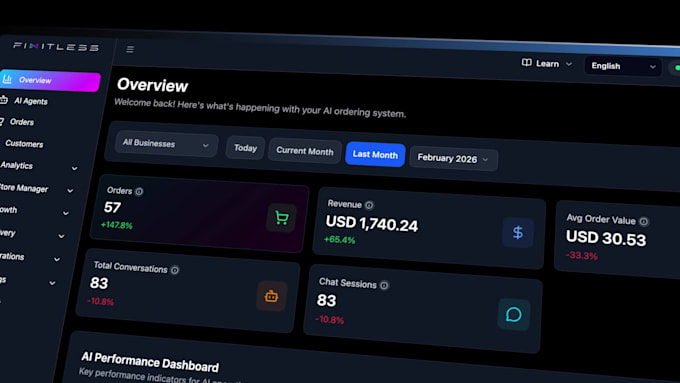Click the Chat Sessions info icon

pyautogui.click(x=384, y=285)
